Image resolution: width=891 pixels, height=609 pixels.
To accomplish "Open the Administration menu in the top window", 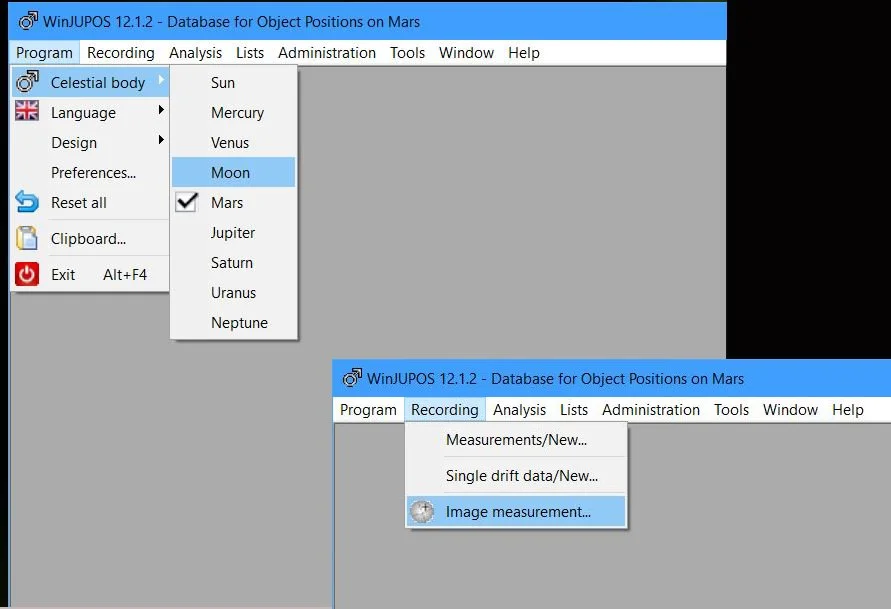I will point(327,53).
